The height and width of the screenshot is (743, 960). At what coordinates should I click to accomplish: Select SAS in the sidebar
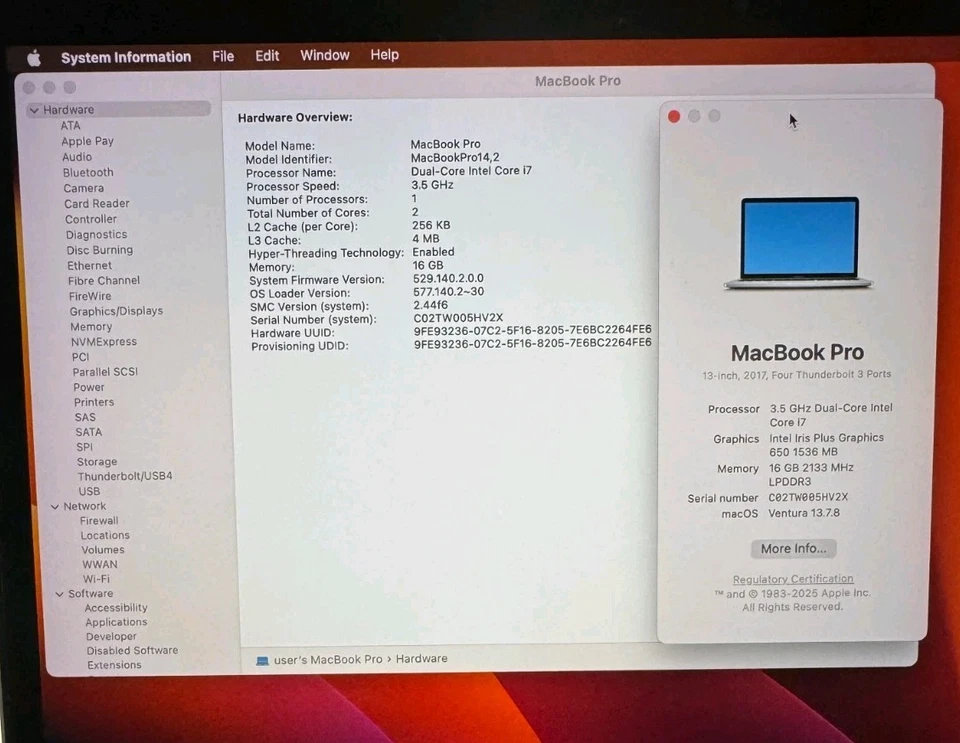85,417
